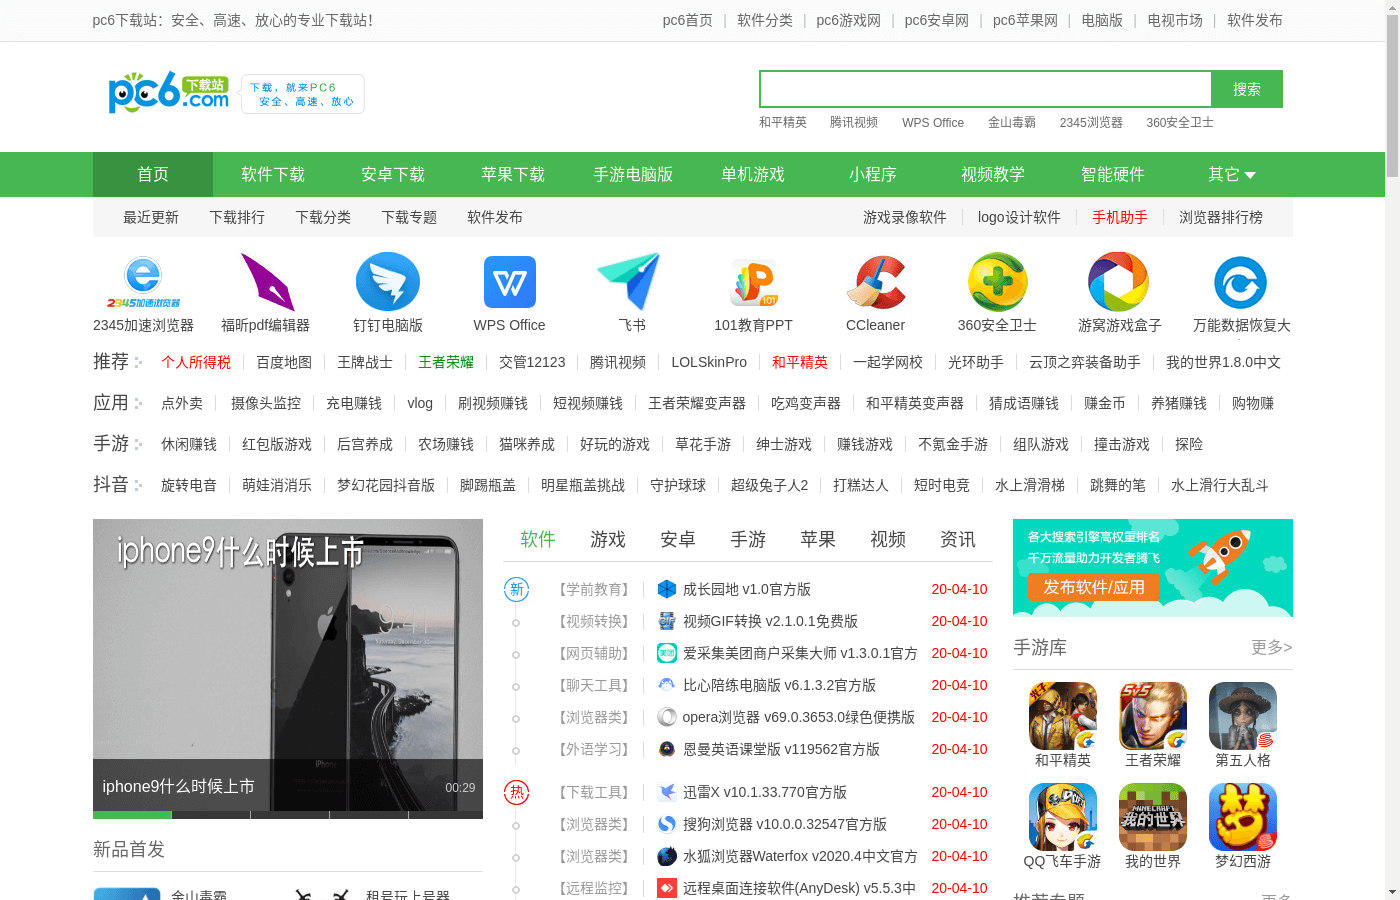This screenshot has height=900, width=1400.
Task: Open the 101教育PPT icon
Action: coord(753,282)
